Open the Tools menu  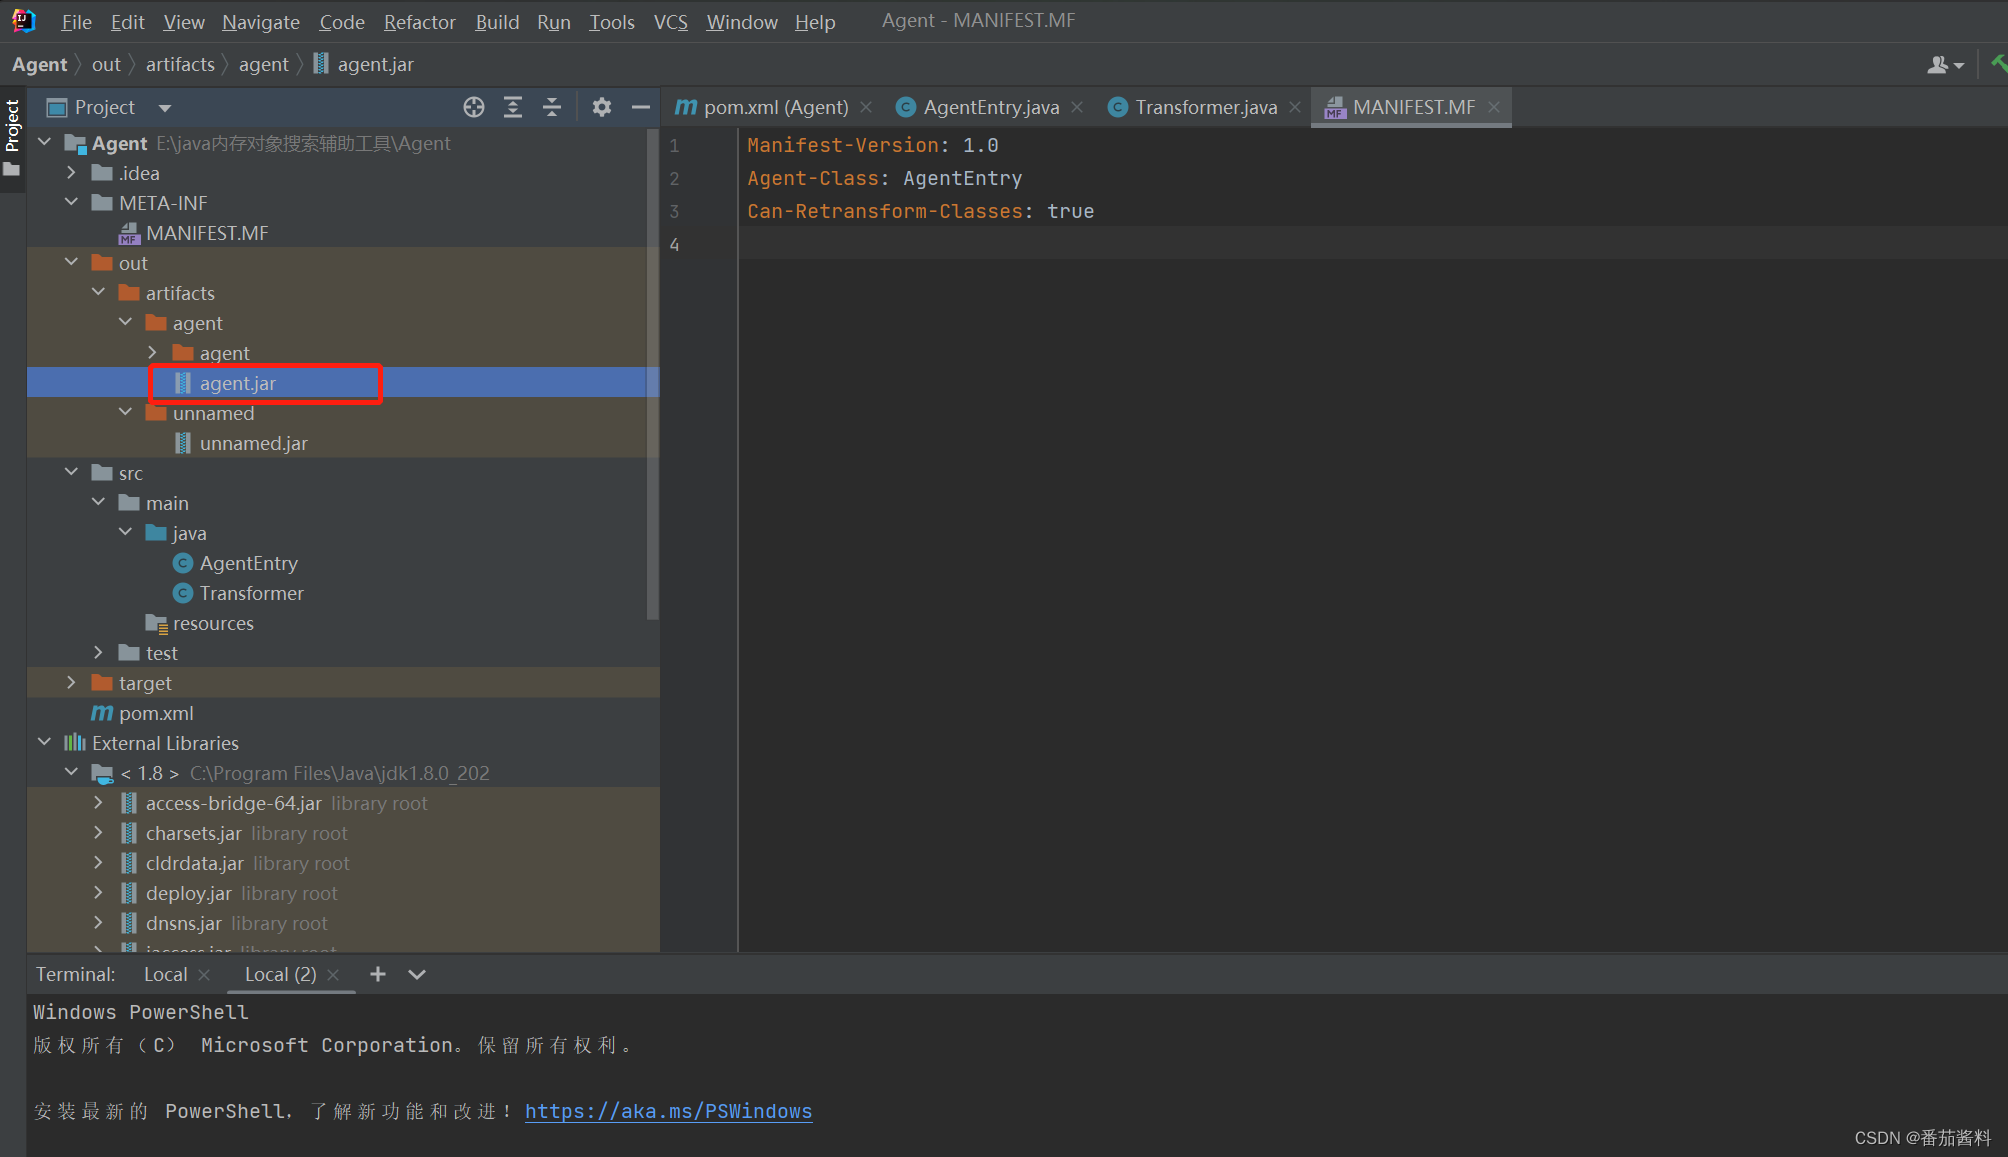click(x=611, y=22)
